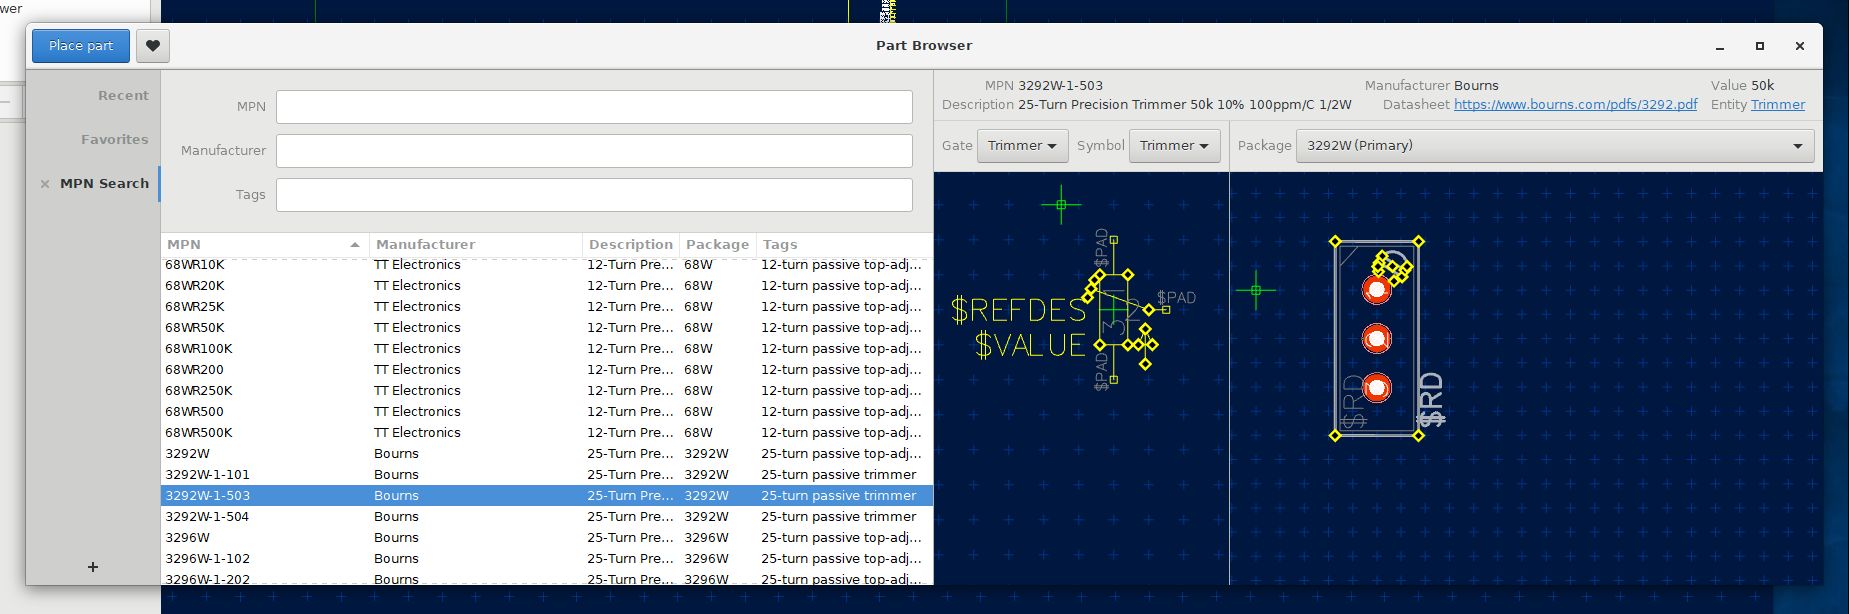
Task: Select part row 68WR500
Action: (x=547, y=412)
